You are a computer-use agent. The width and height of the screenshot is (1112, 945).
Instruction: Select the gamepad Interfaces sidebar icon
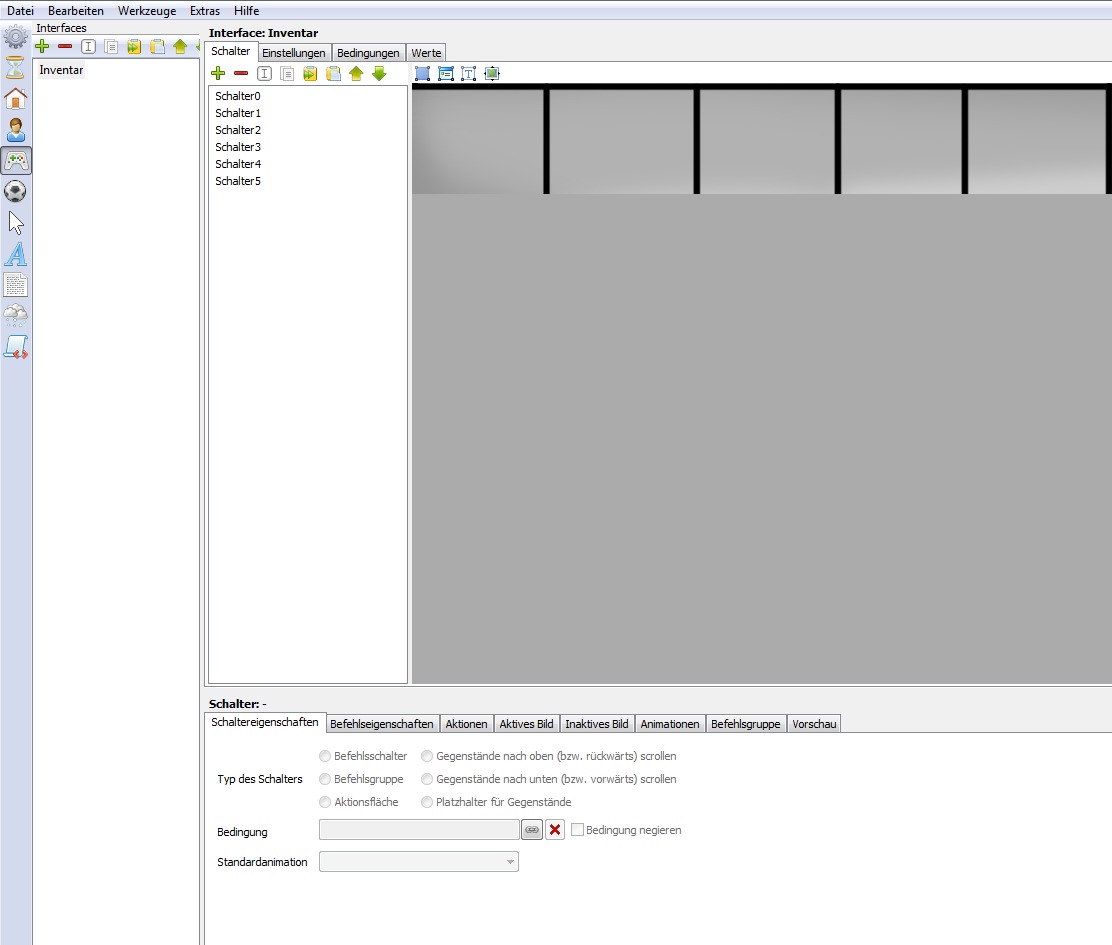[16, 161]
